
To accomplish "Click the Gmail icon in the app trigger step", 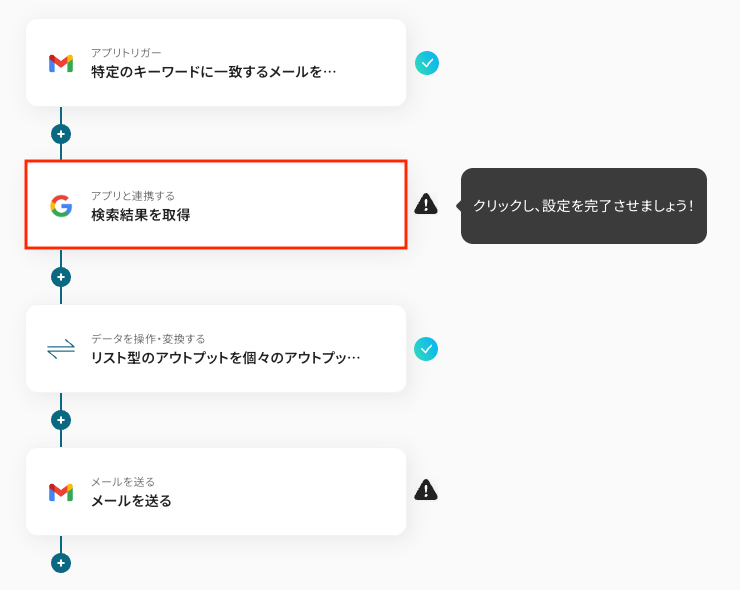I will click(61, 63).
